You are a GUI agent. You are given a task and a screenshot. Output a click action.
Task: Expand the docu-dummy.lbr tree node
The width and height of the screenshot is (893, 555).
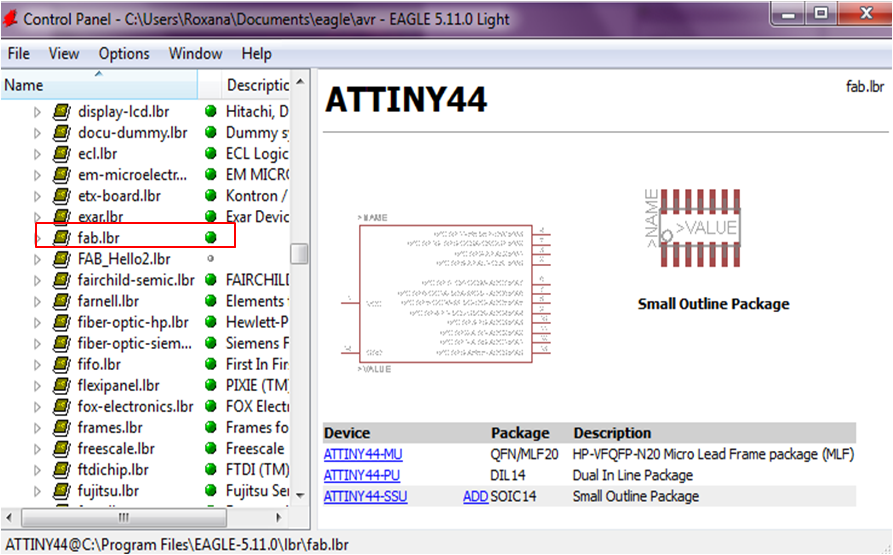click(37, 133)
